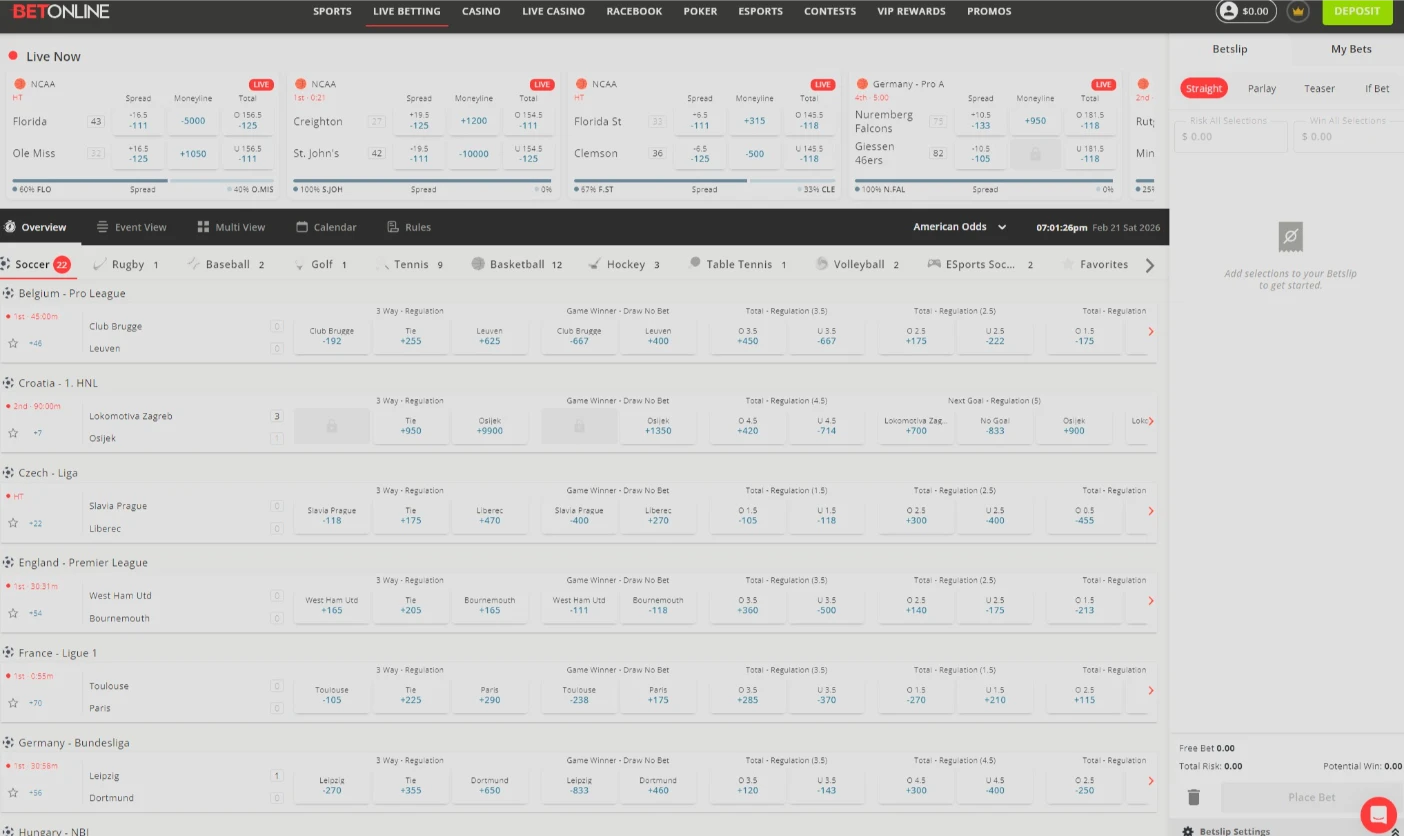Click the account profile icon
This screenshot has height=836, width=1404.
[1228, 11]
